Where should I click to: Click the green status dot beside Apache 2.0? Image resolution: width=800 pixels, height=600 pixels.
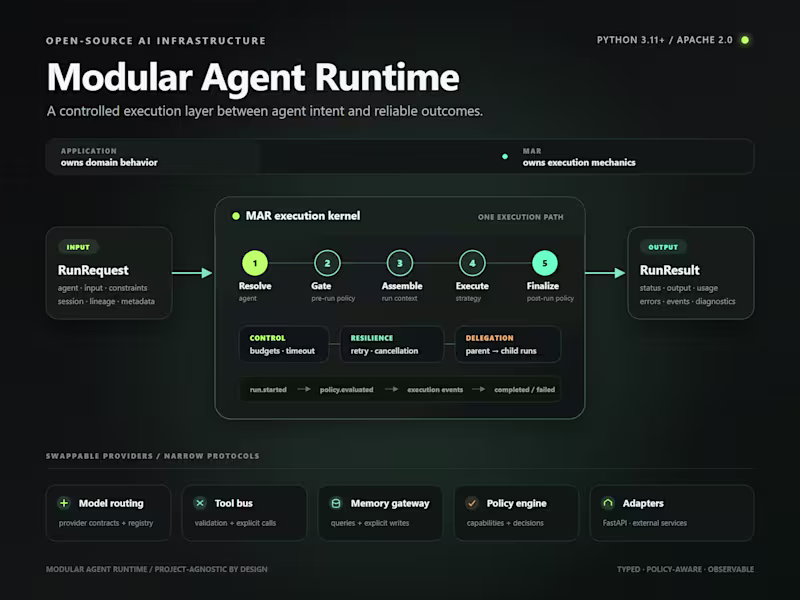[745, 40]
